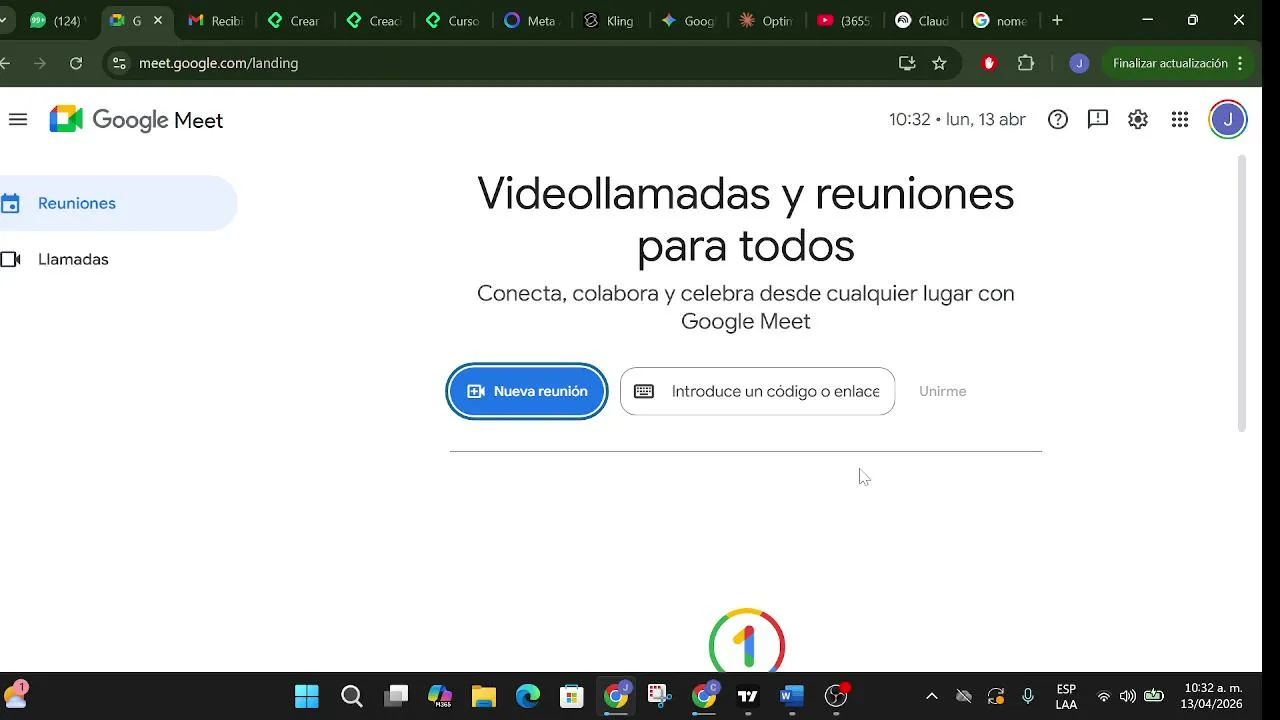Viewport: 1280px width, 720px height.
Task: Bookmark this page with the star icon
Action: tap(939, 63)
